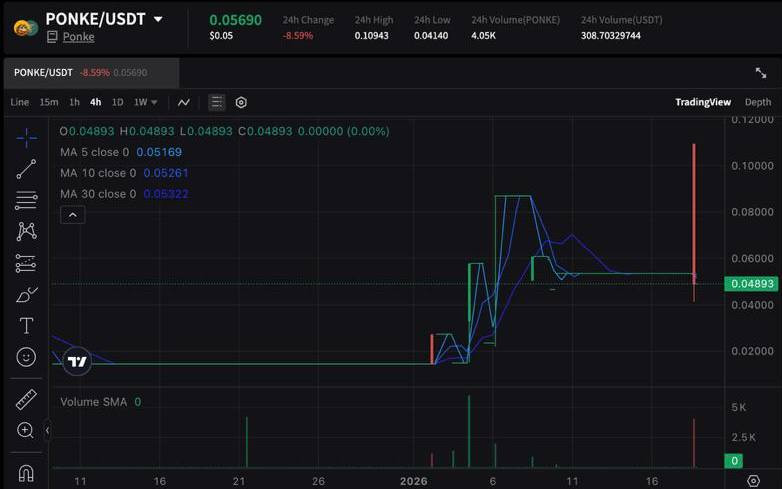782x489 pixels.
Task: Select the ruler measure tool
Action: [x=26, y=400]
